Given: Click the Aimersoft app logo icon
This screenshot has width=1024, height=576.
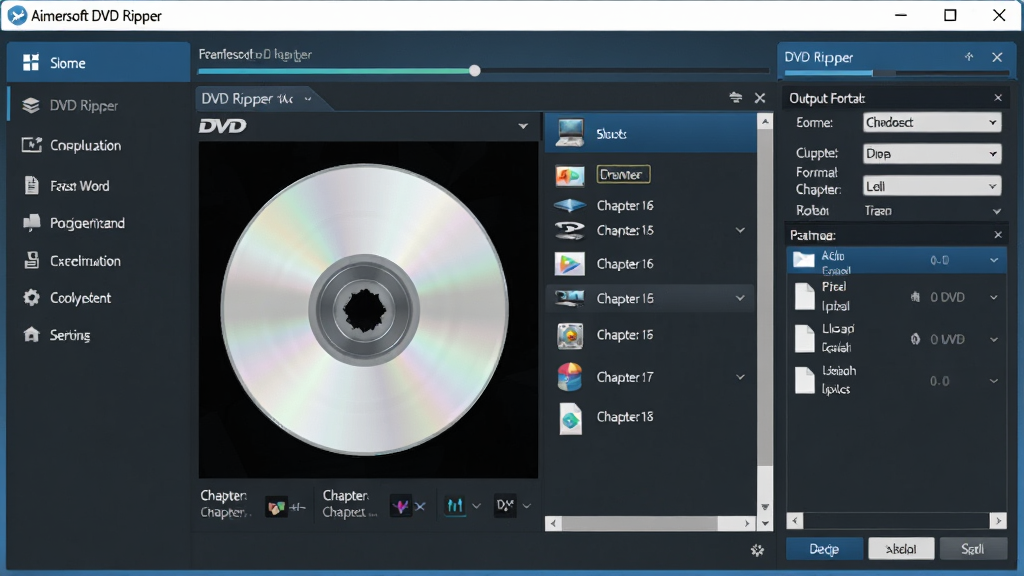Looking at the screenshot, I should pyautogui.click(x=17, y=15).
